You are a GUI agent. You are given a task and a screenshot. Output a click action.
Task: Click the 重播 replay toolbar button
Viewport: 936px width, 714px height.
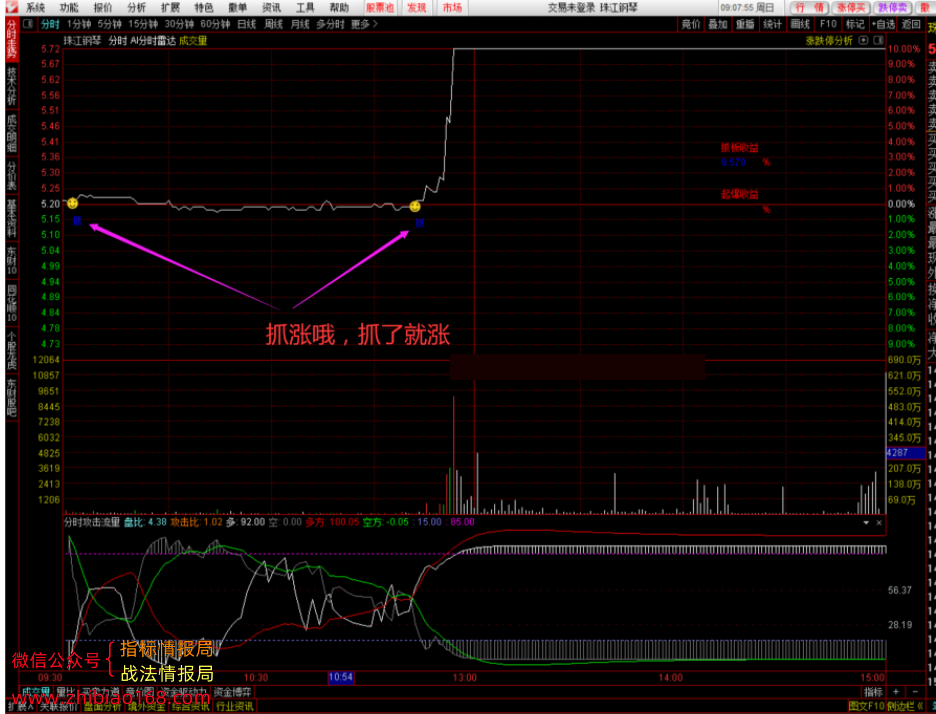(x=745, y=24)
